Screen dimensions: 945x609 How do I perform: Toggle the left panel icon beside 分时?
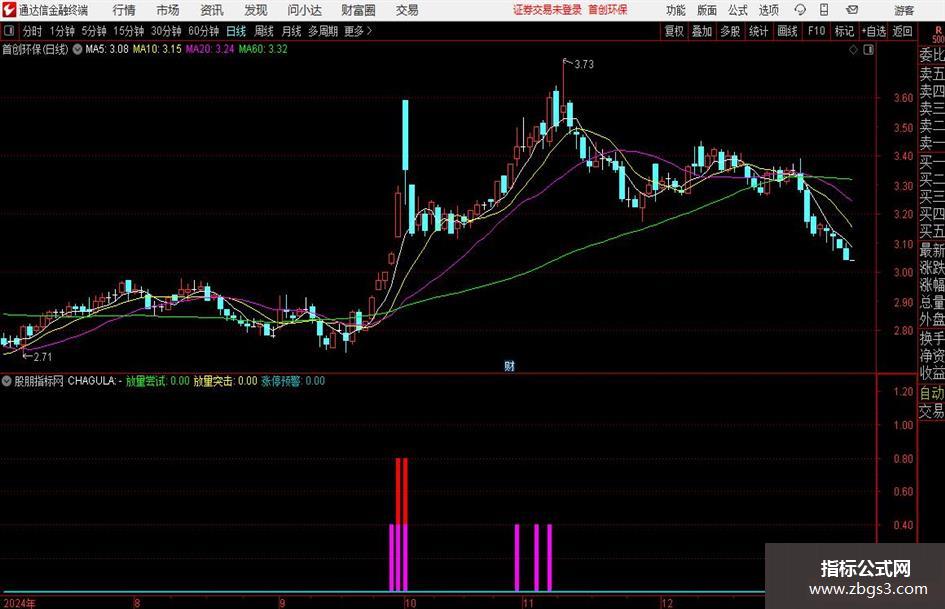pyautogui.click(x=9, y=31)
